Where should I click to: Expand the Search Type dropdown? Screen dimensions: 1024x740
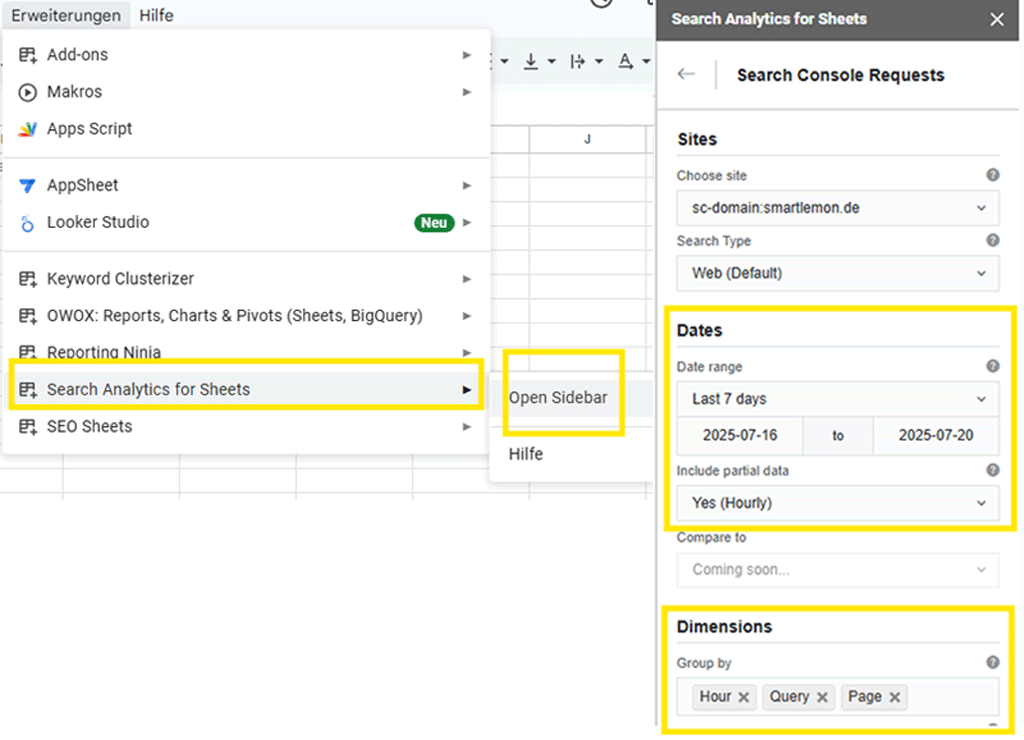point(838,273)
